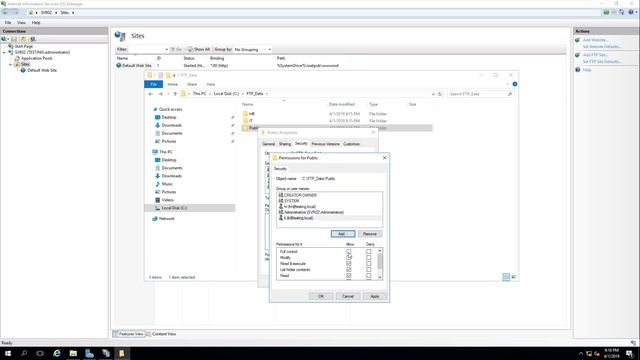Click create connection globe icon in Connections
This screenshot has width=640, height=360.
(4, 39)
